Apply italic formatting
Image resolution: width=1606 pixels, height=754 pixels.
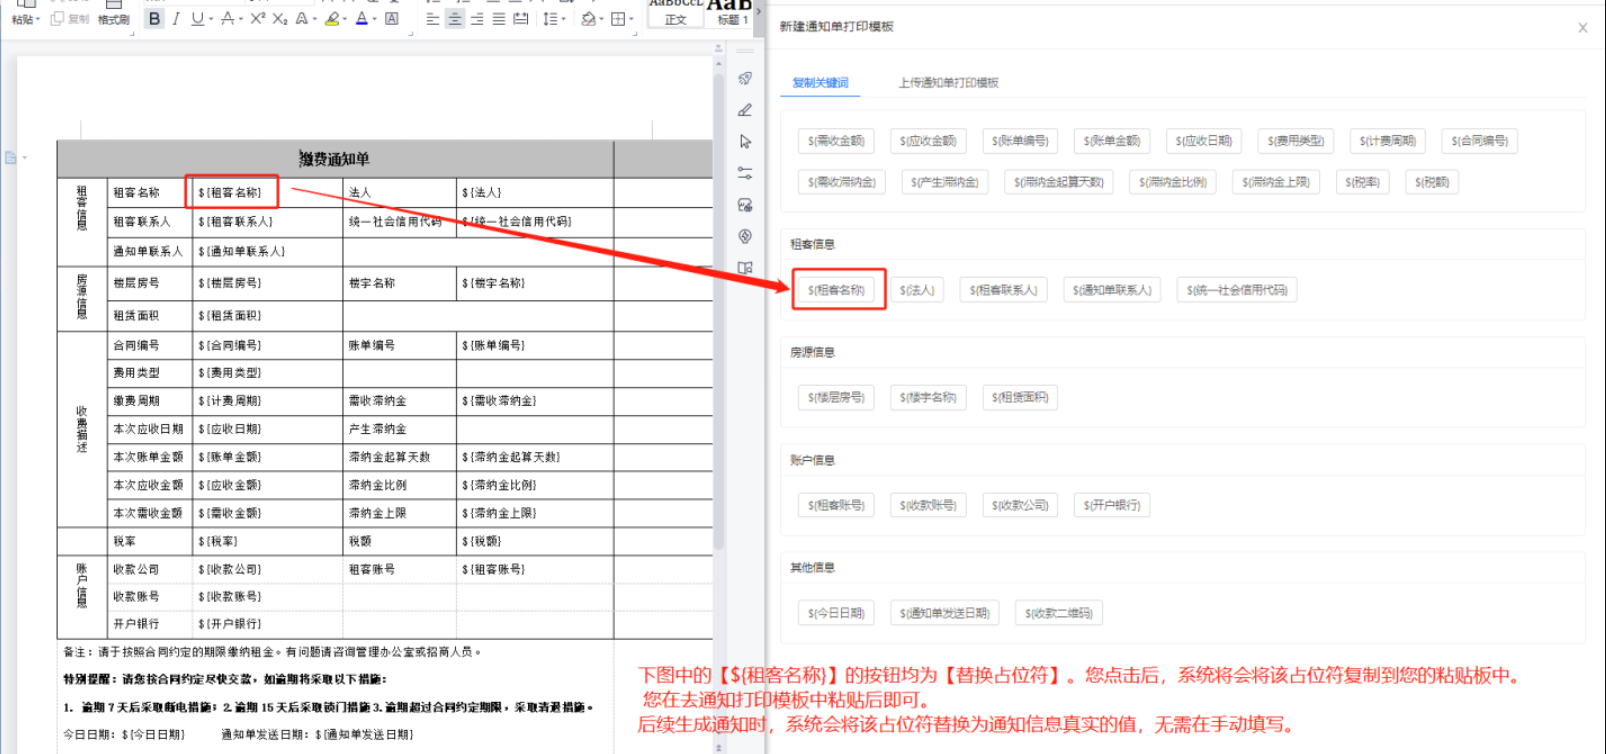pyautogui.click(x=176, y=19)
